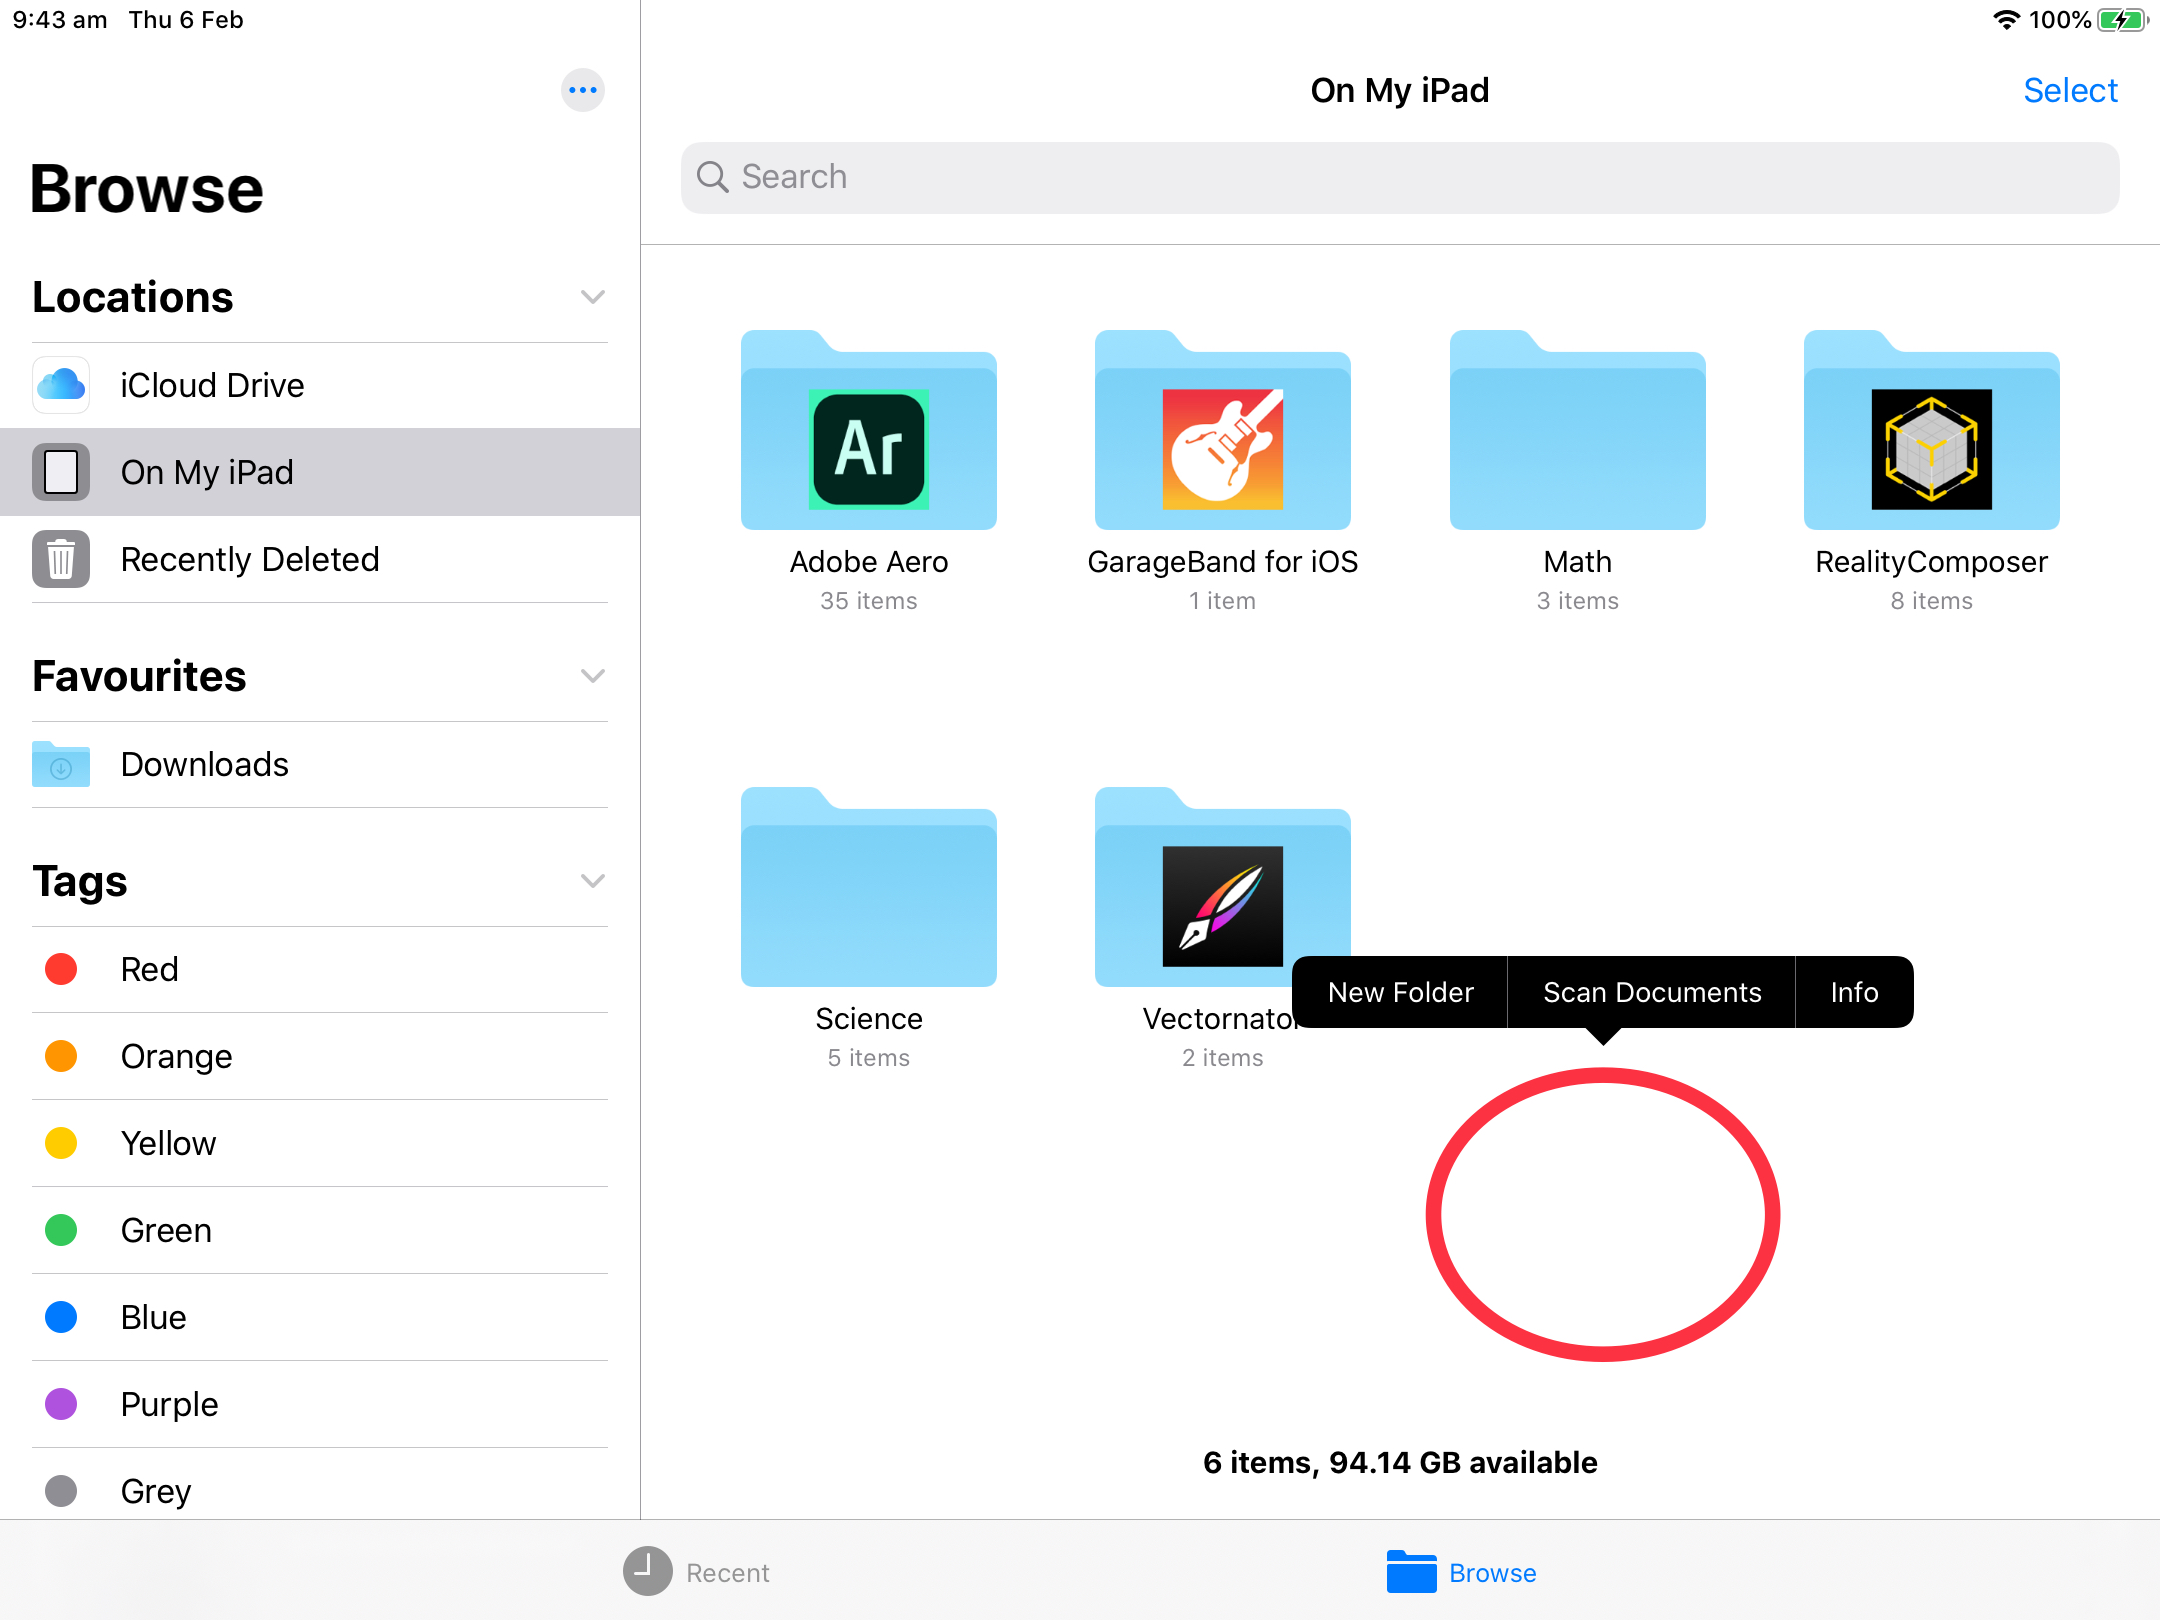Tap the Purple tag label

[x=169, y=1404]
